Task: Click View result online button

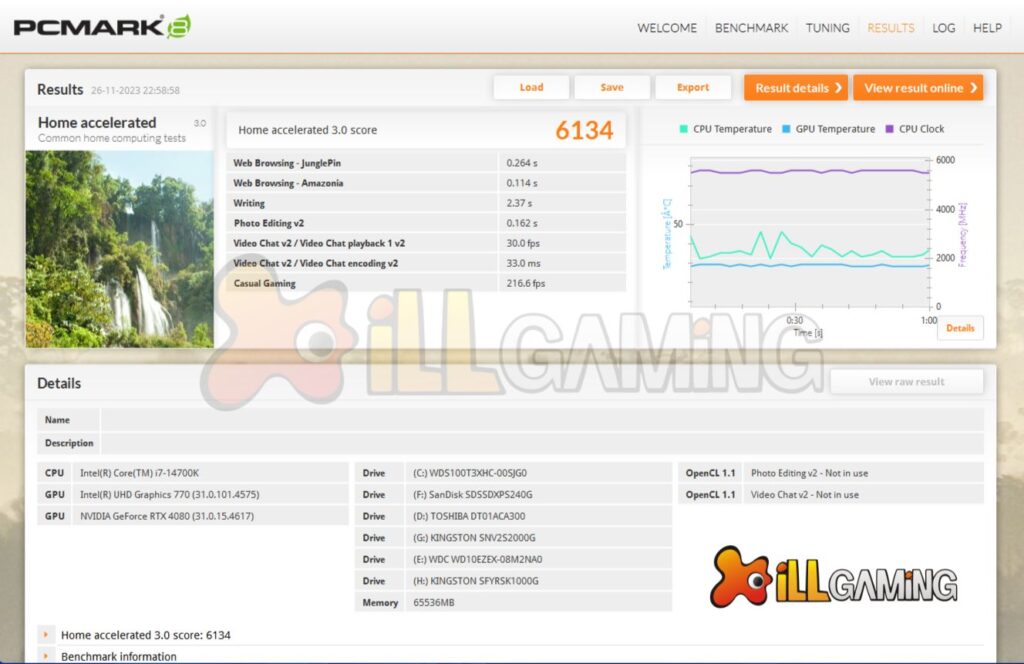Action: tap(918, 88)
